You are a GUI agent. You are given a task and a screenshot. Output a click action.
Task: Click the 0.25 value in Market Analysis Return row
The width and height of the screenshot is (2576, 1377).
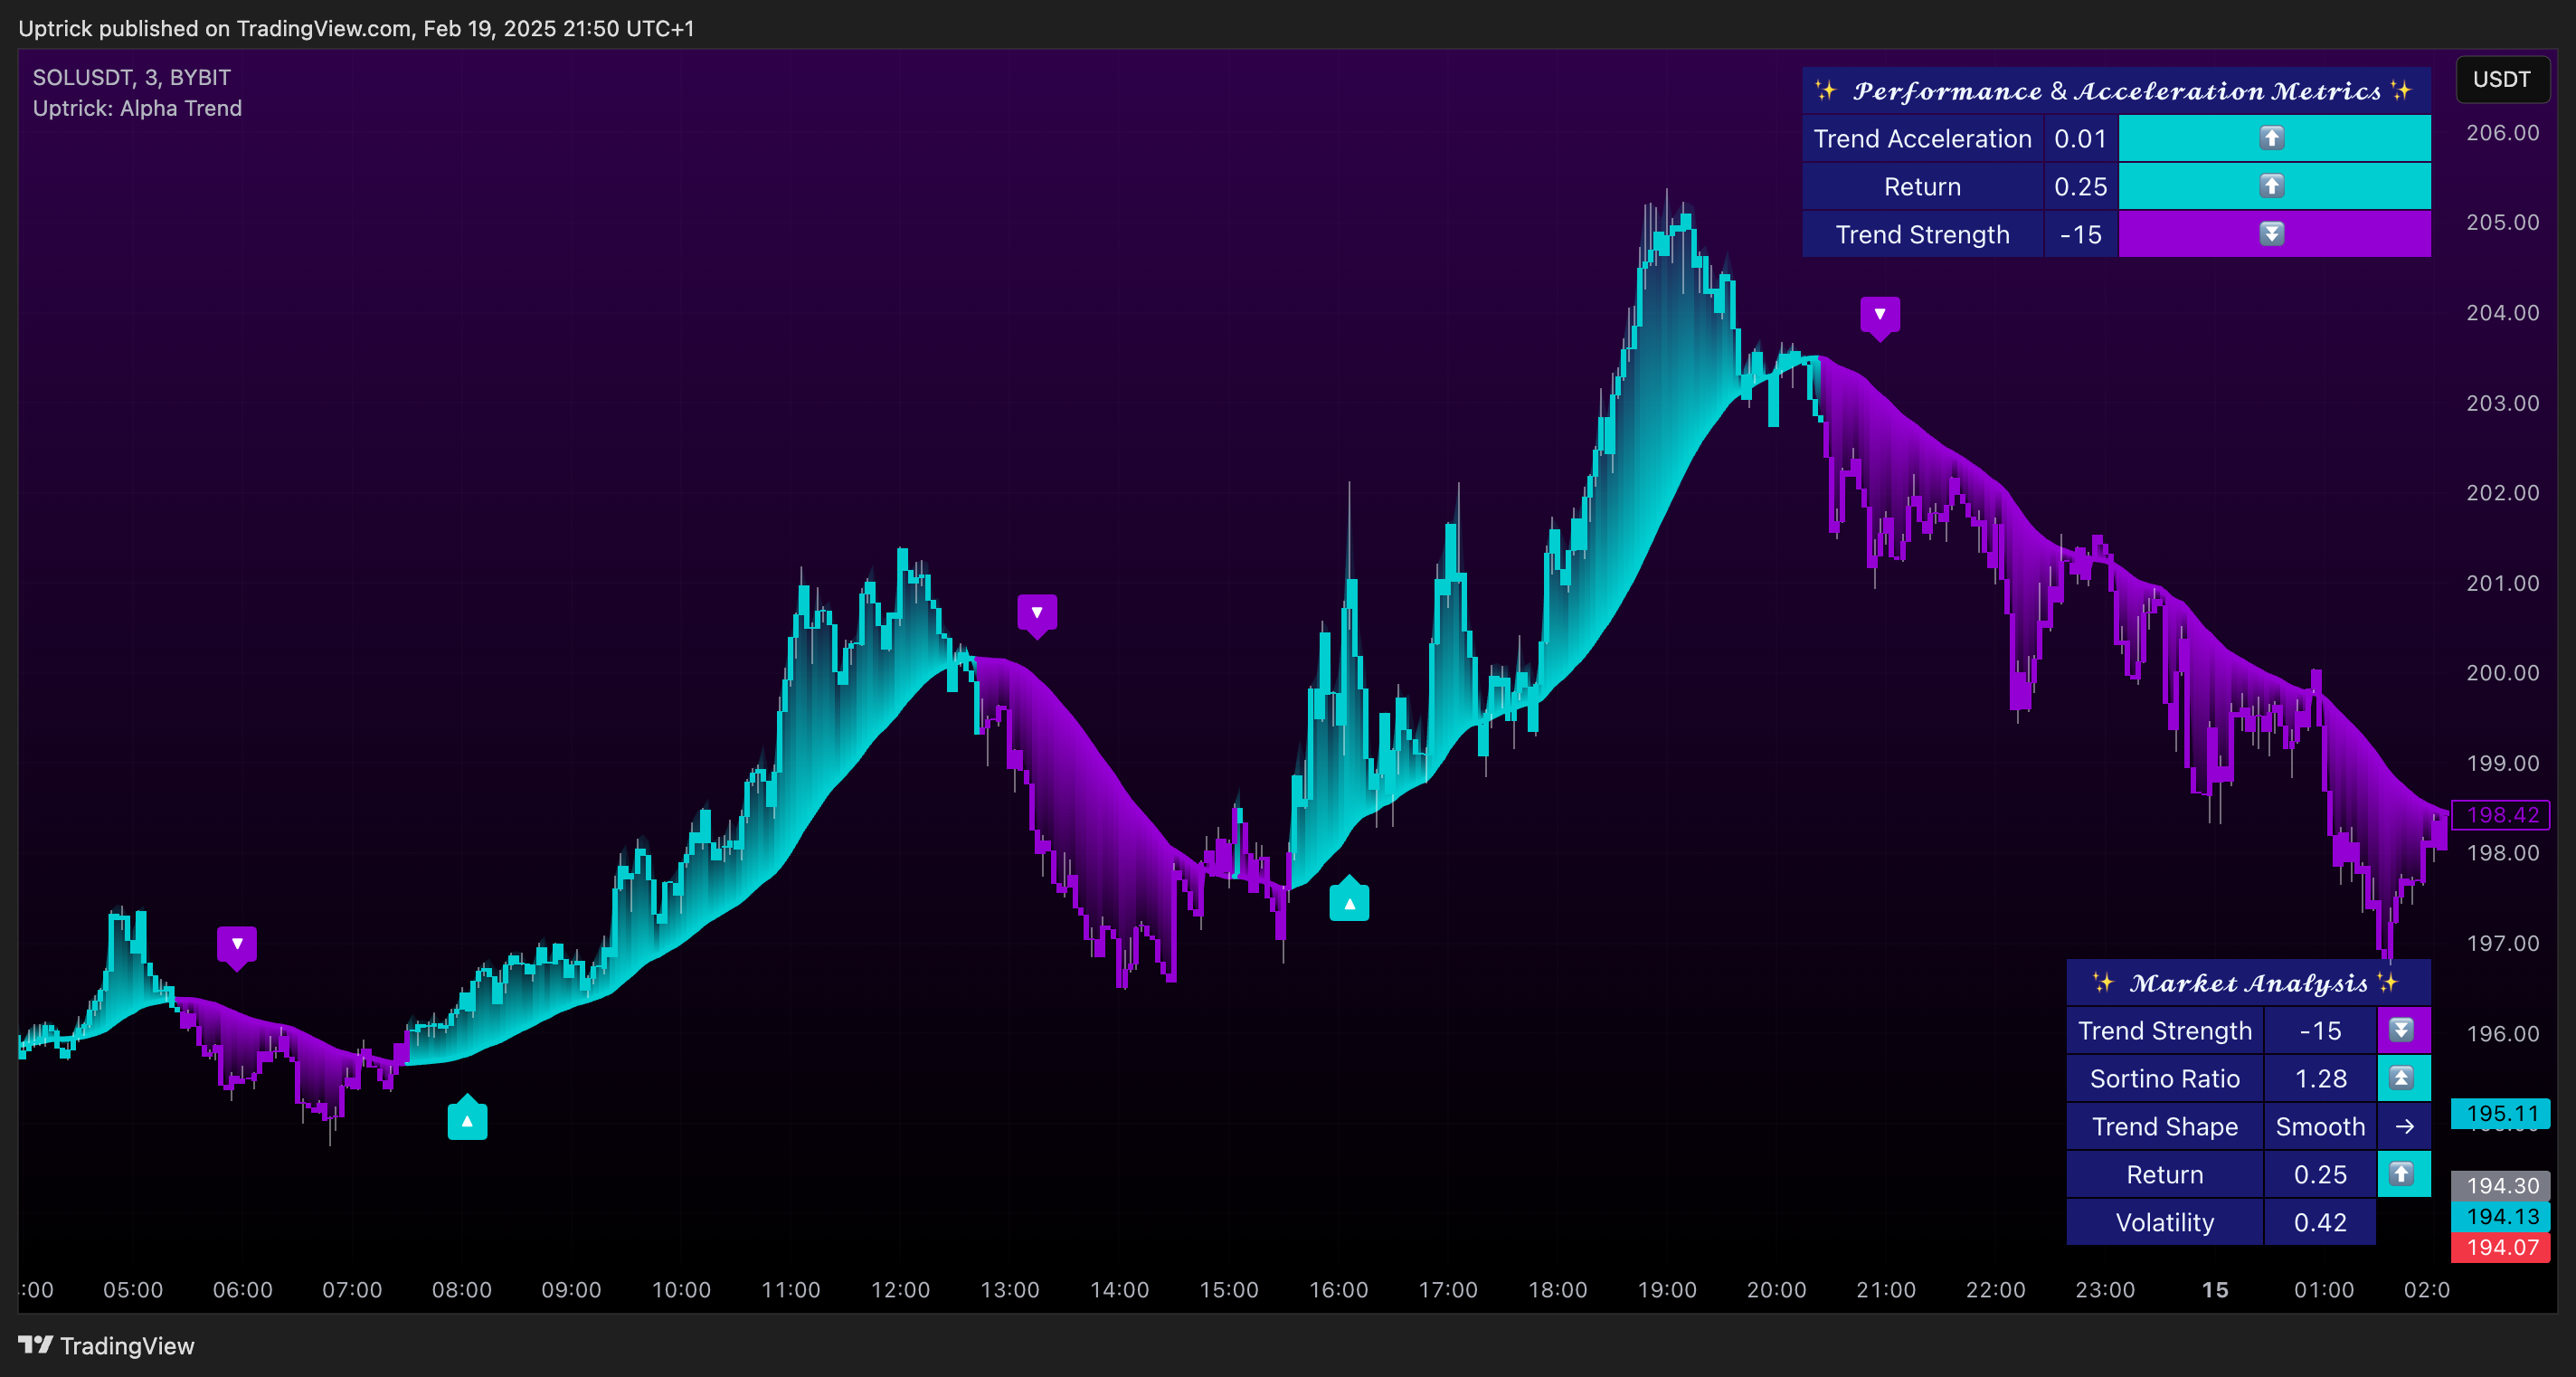coord(2320,1175)
